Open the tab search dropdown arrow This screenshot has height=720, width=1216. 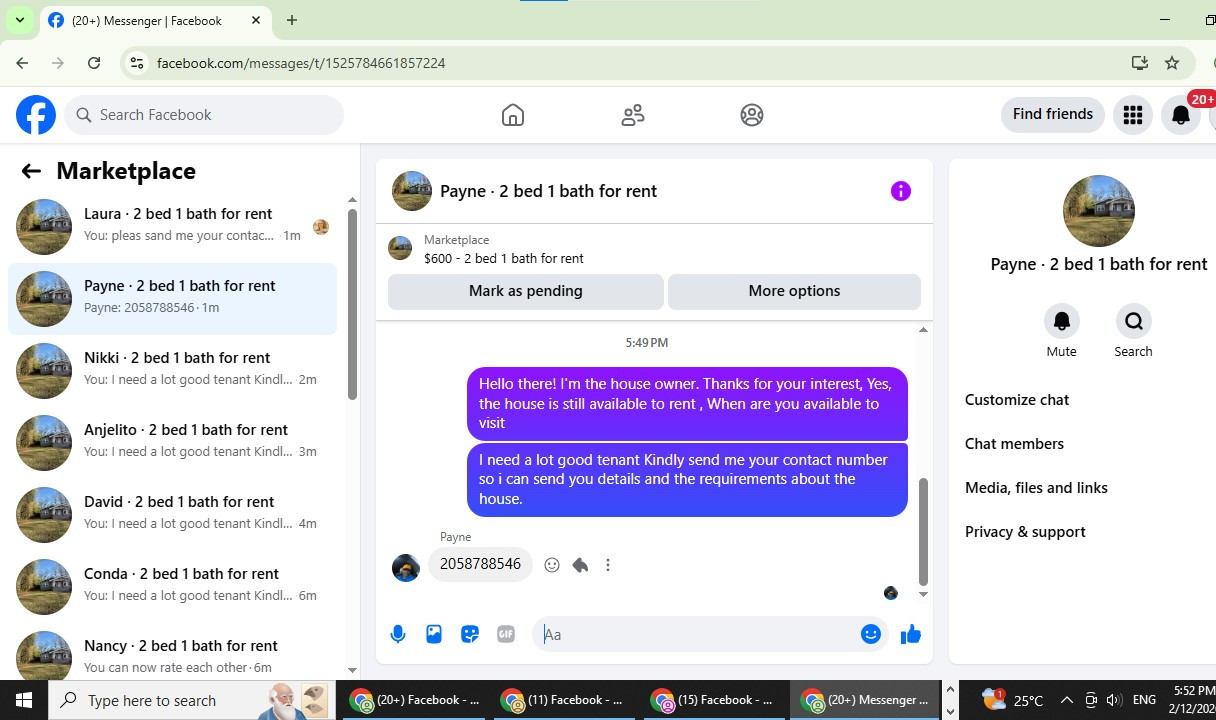(x=19, y=20)
